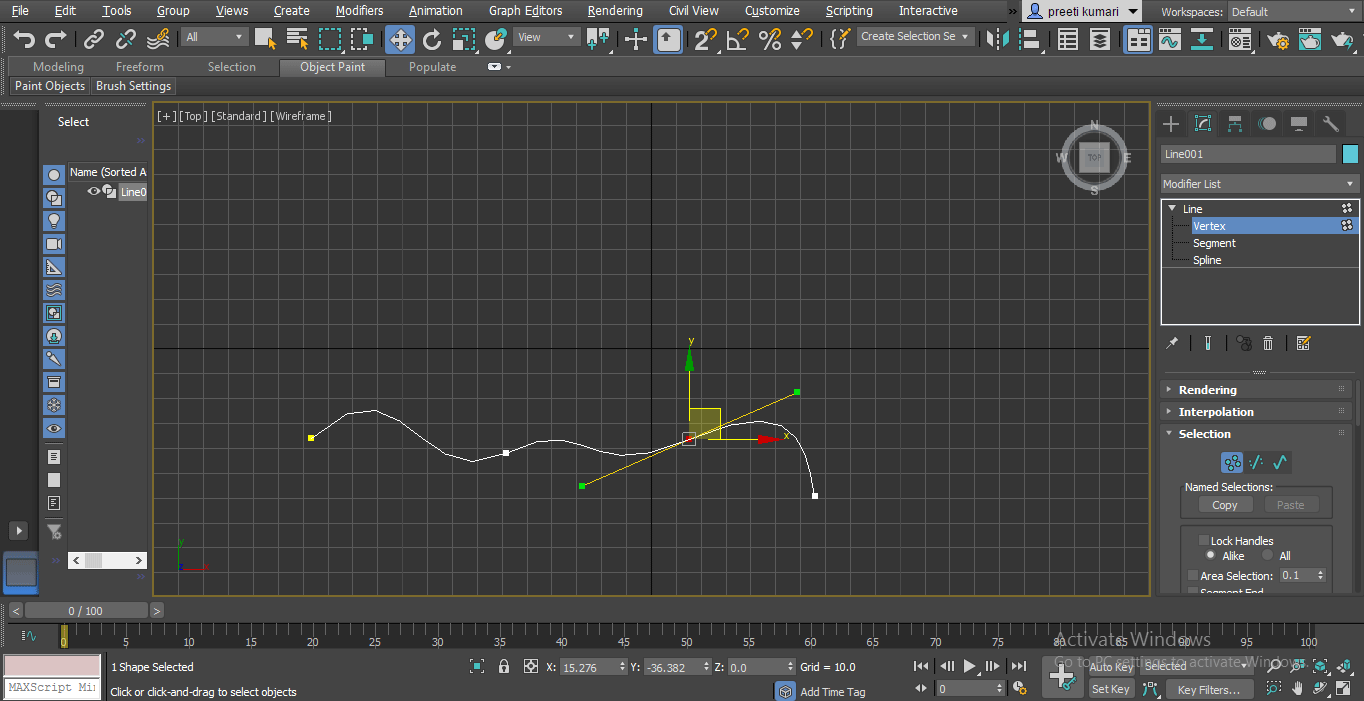
Task: Open the Utilities panel with the wrench icon
Action: click(1330, 124)
